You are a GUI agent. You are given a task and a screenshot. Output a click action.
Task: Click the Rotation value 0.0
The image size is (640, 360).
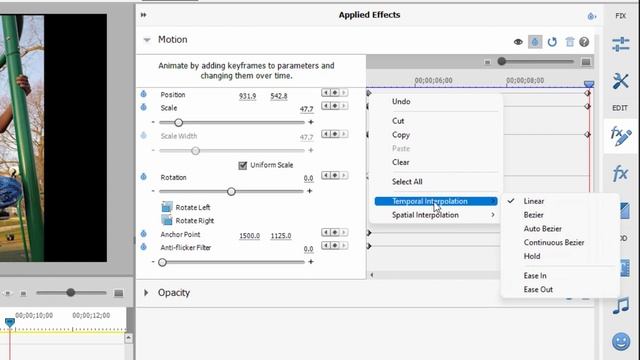(x=308, y=178)
